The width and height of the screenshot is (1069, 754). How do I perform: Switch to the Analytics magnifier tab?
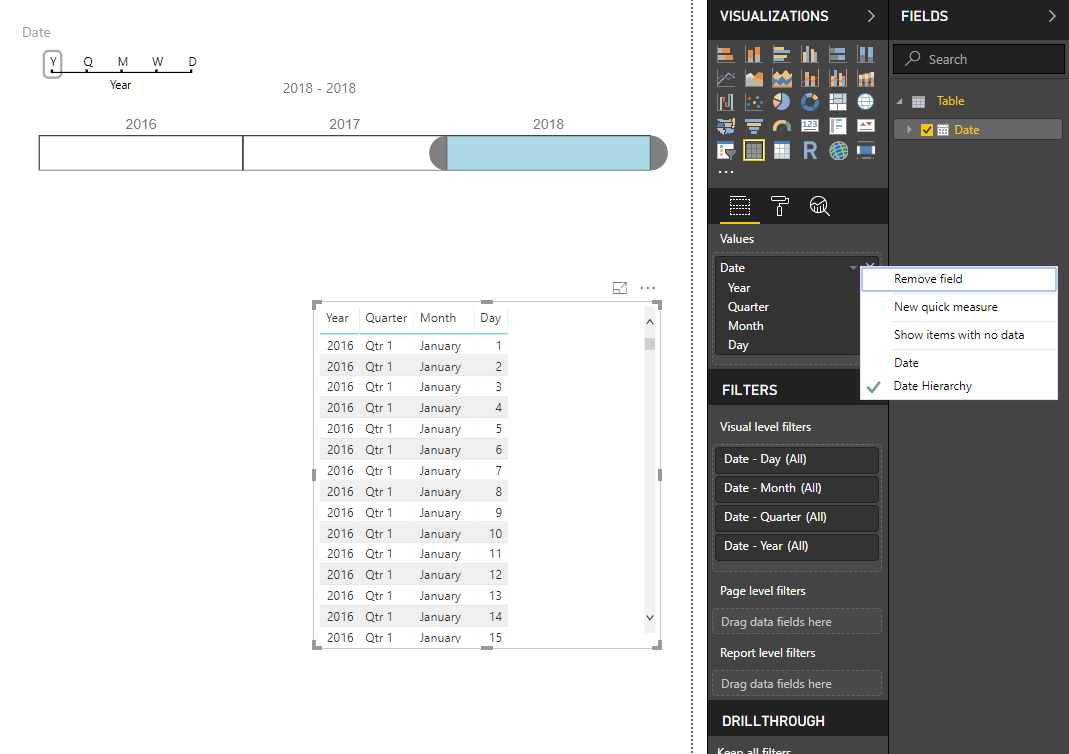[x=819, y=206]
